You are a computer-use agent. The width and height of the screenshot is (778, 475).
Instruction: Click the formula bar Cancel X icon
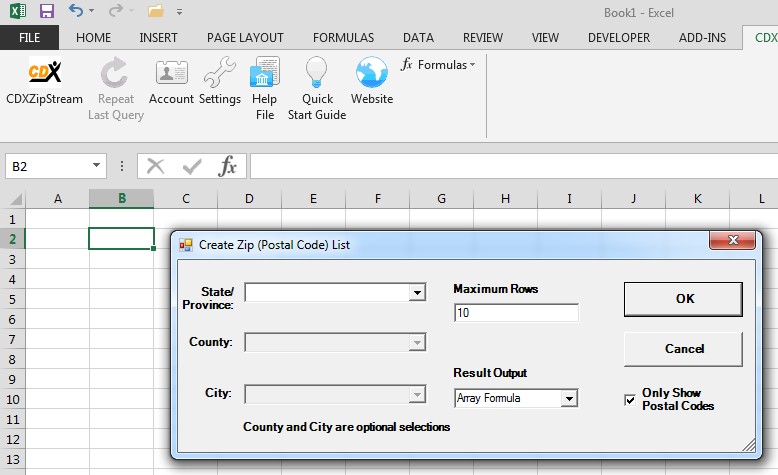tap(155, 166)
